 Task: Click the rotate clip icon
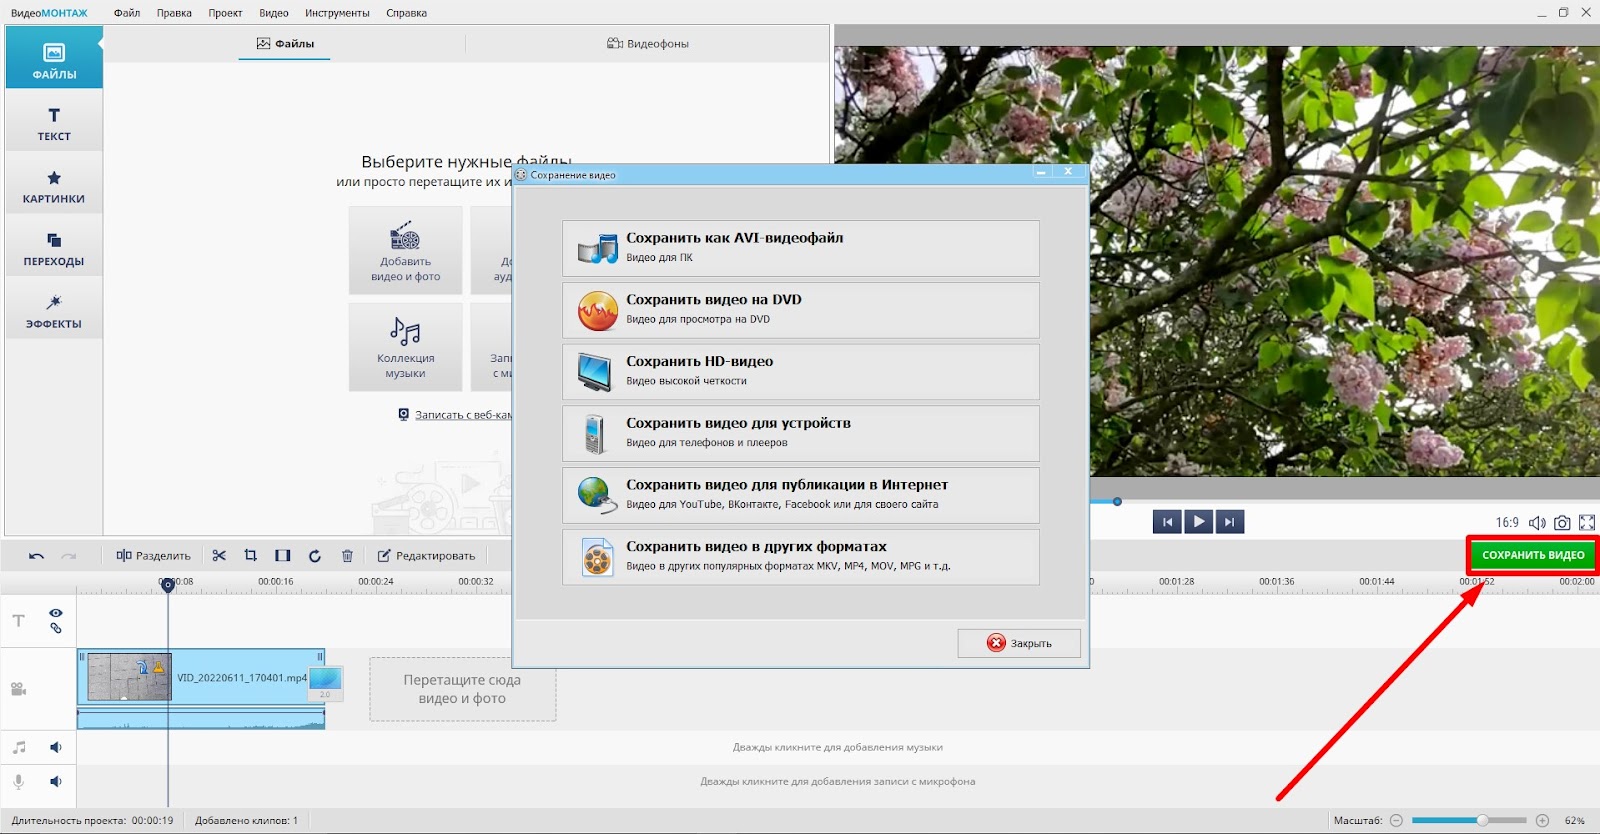pos(315,556)
